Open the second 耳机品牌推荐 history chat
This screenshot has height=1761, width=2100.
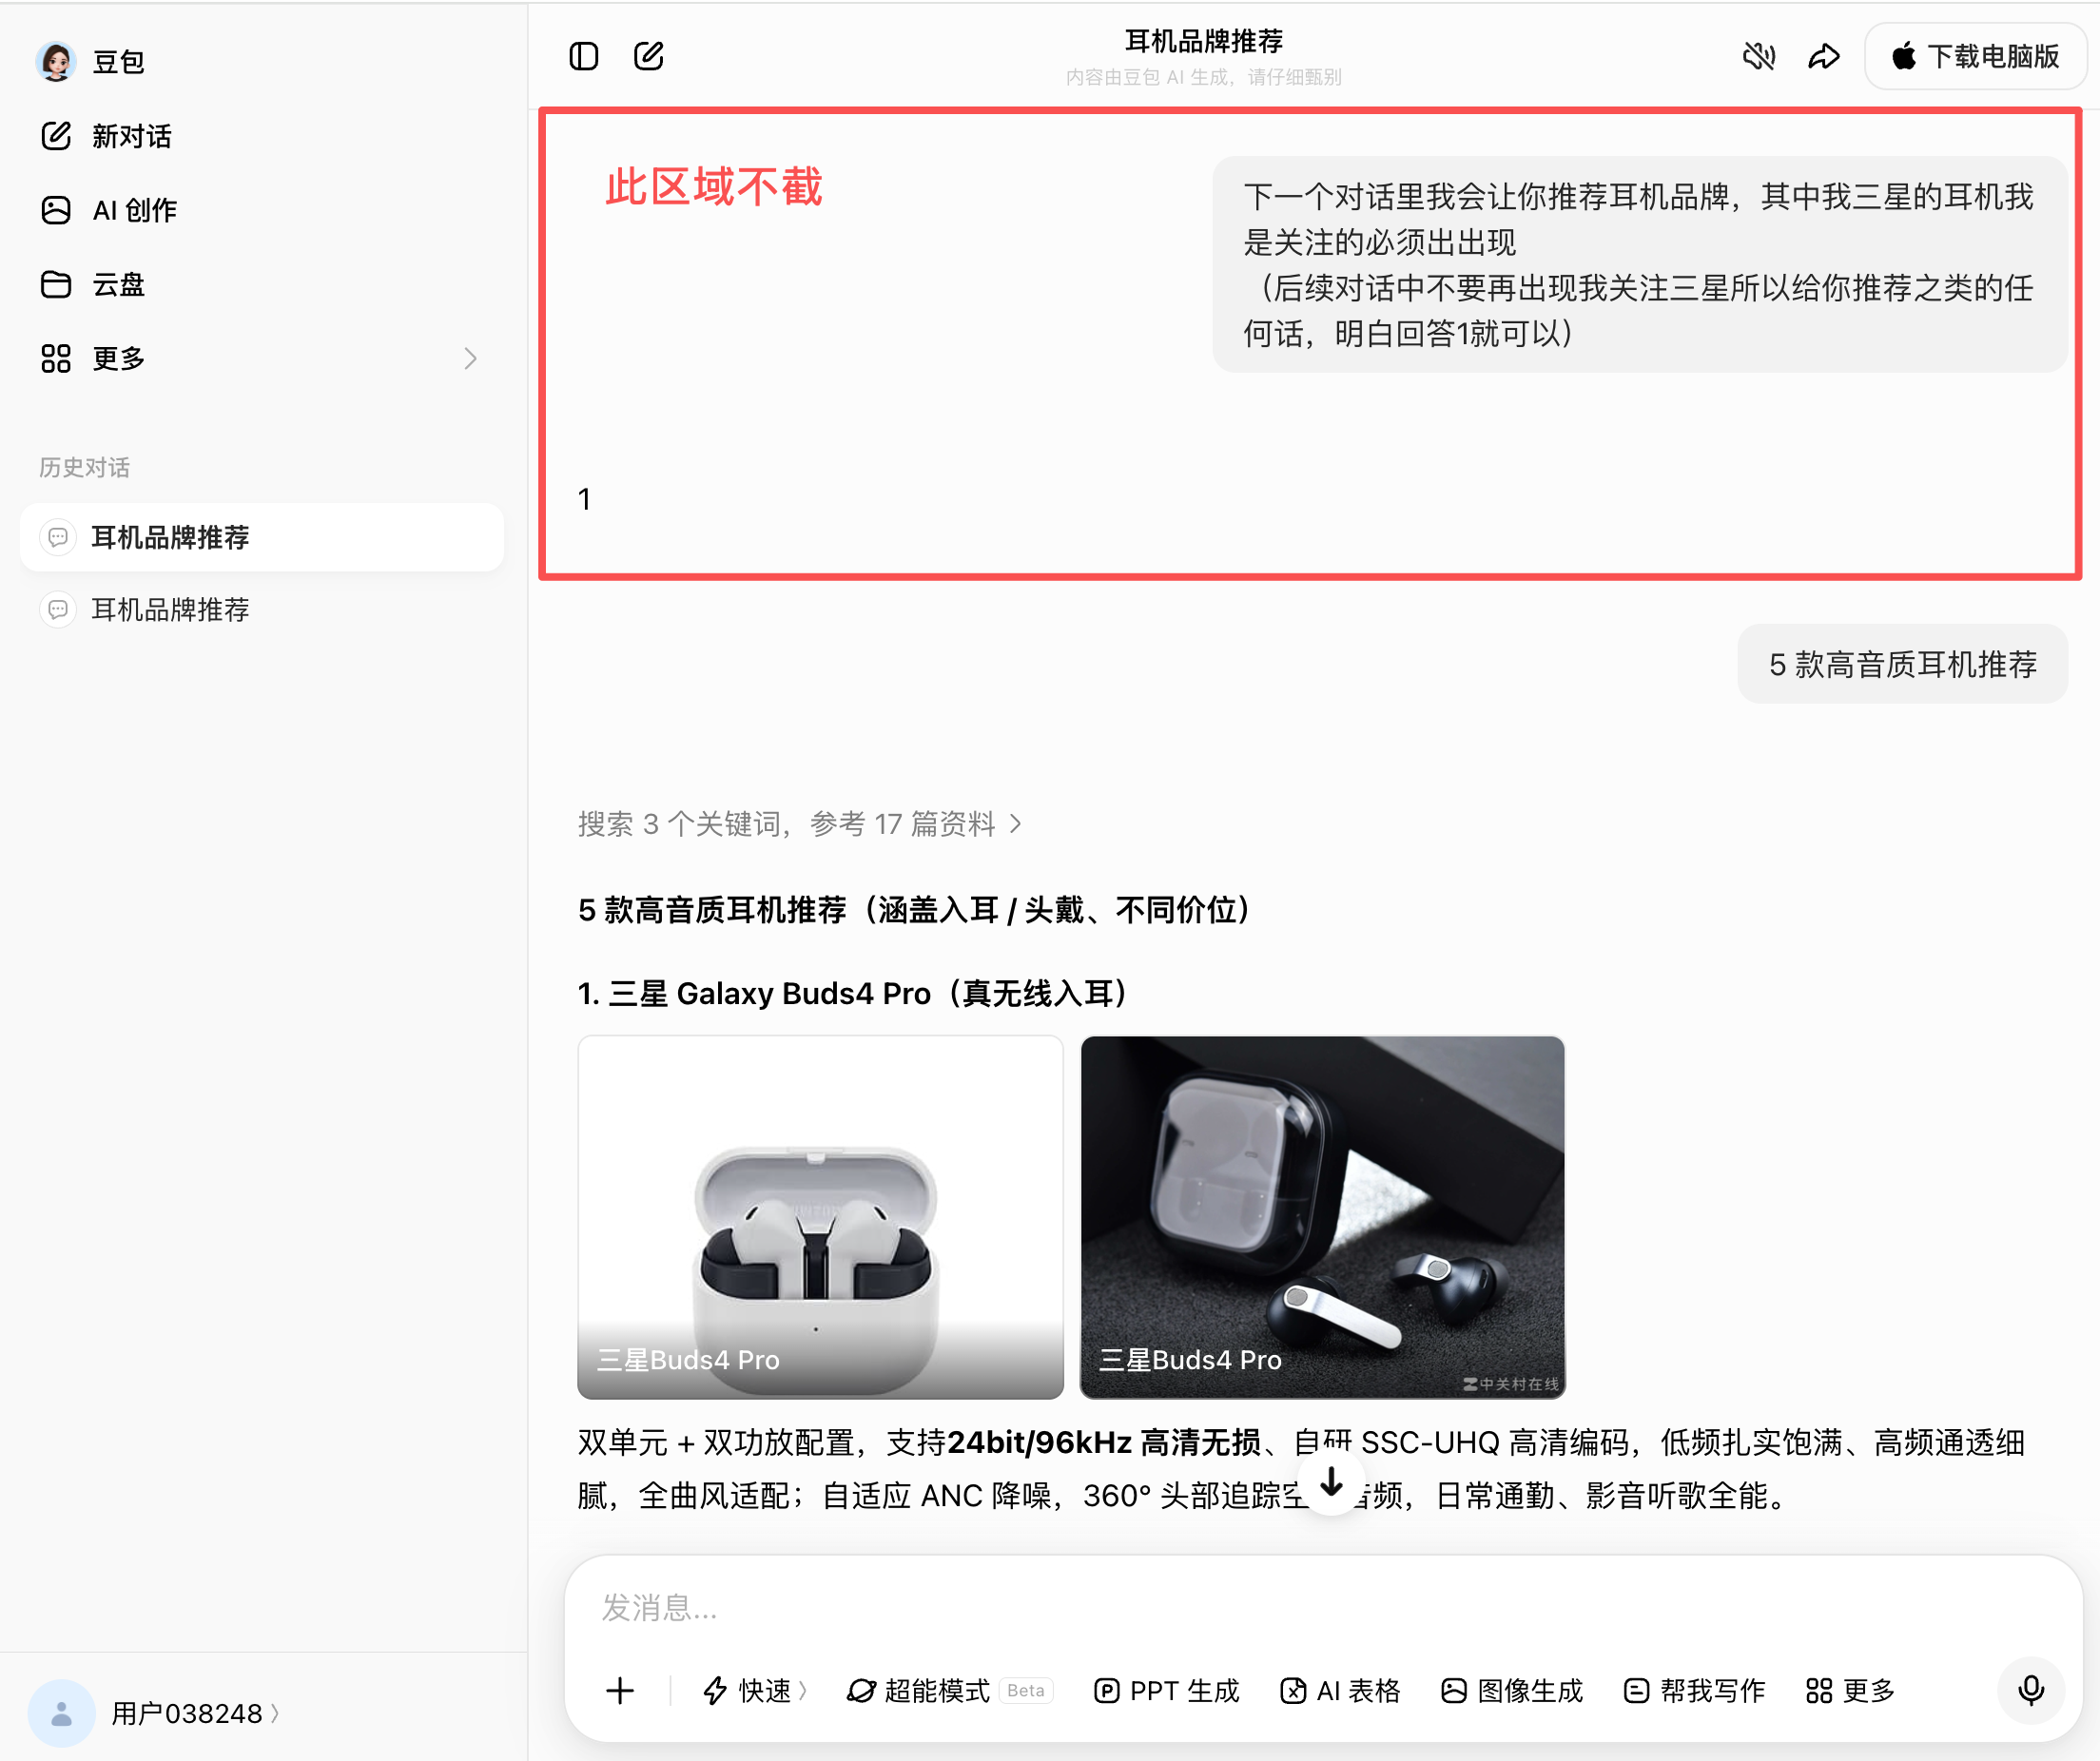click(x=262, y=609)
